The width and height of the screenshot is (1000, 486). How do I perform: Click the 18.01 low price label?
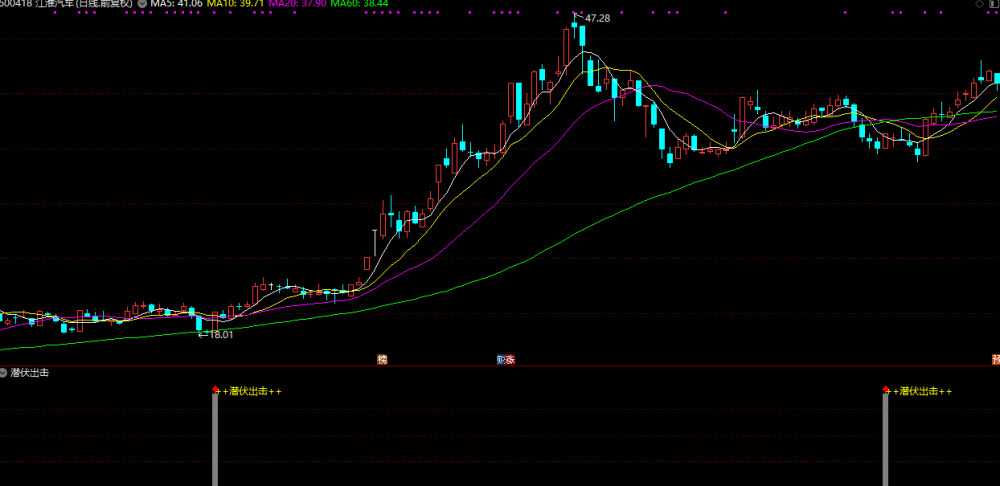[221, 334]
